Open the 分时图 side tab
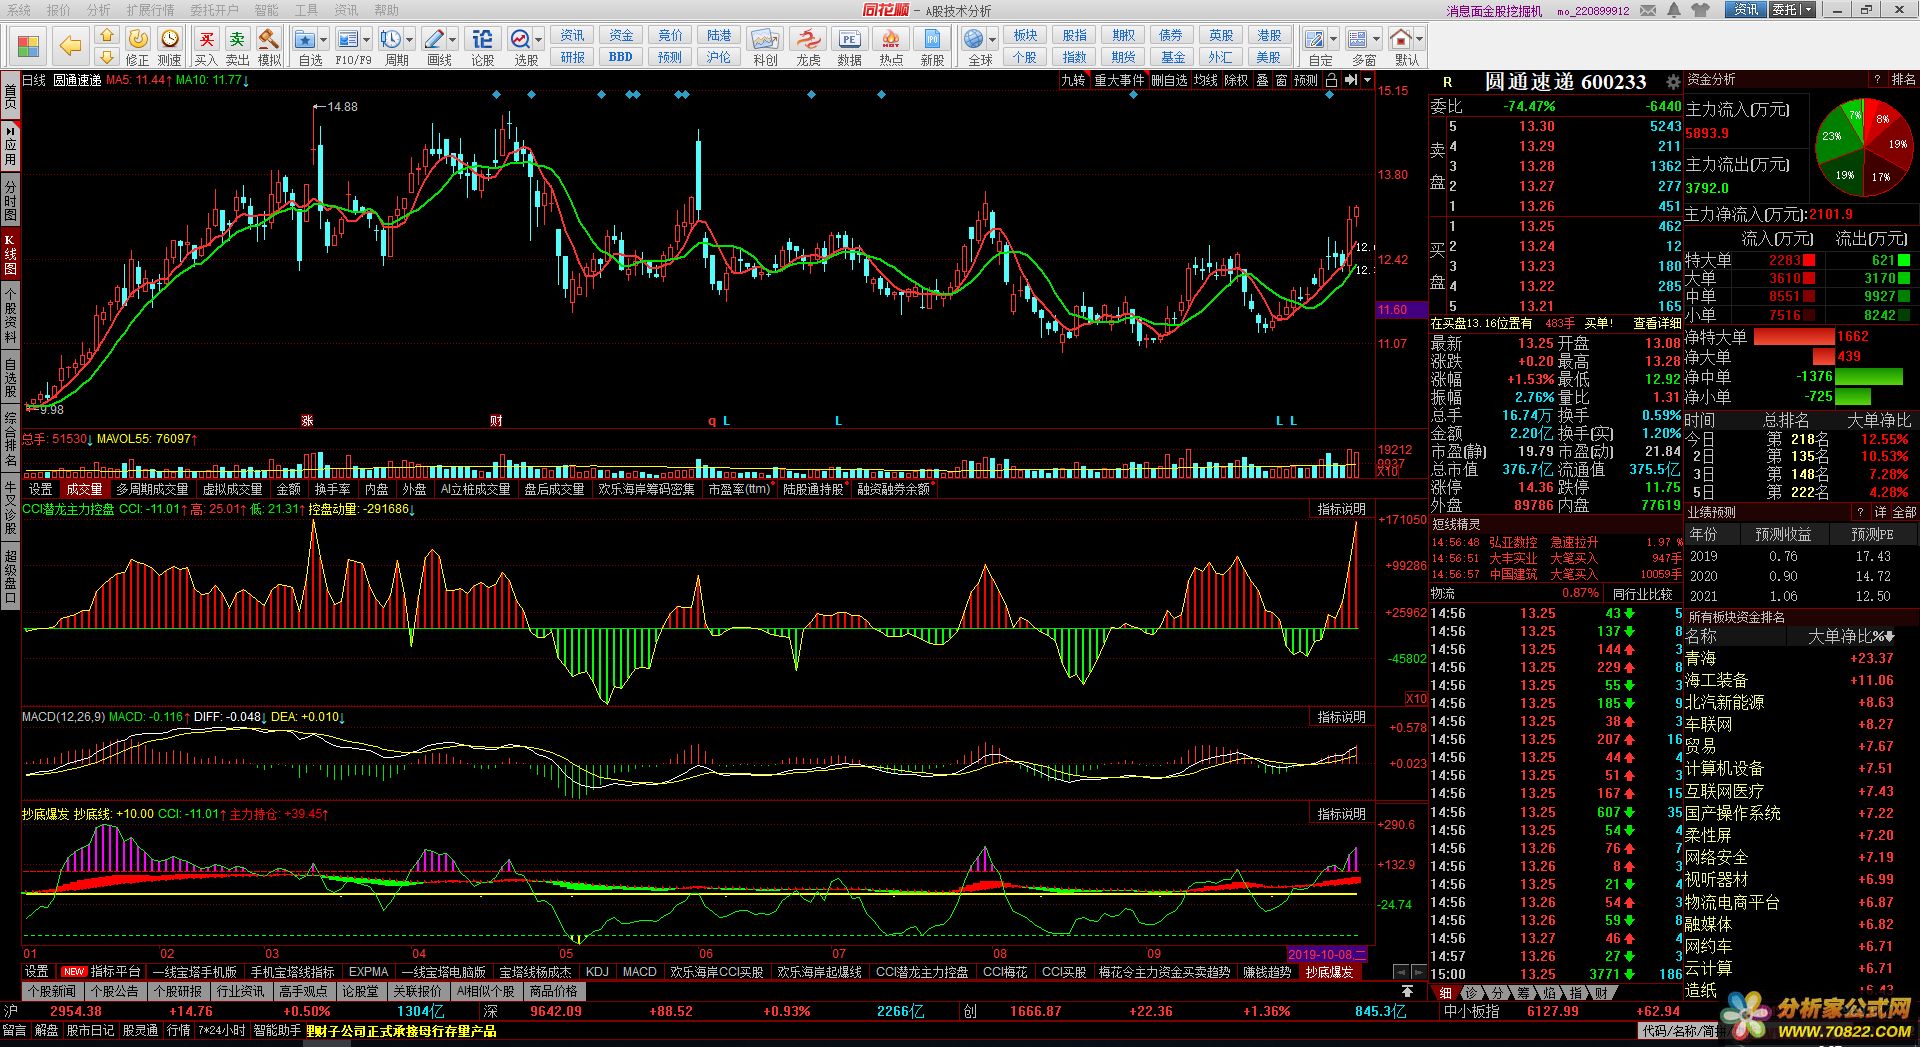Screen dimensions: 1920x1047 pyautogui.click(x=10, y=201)
